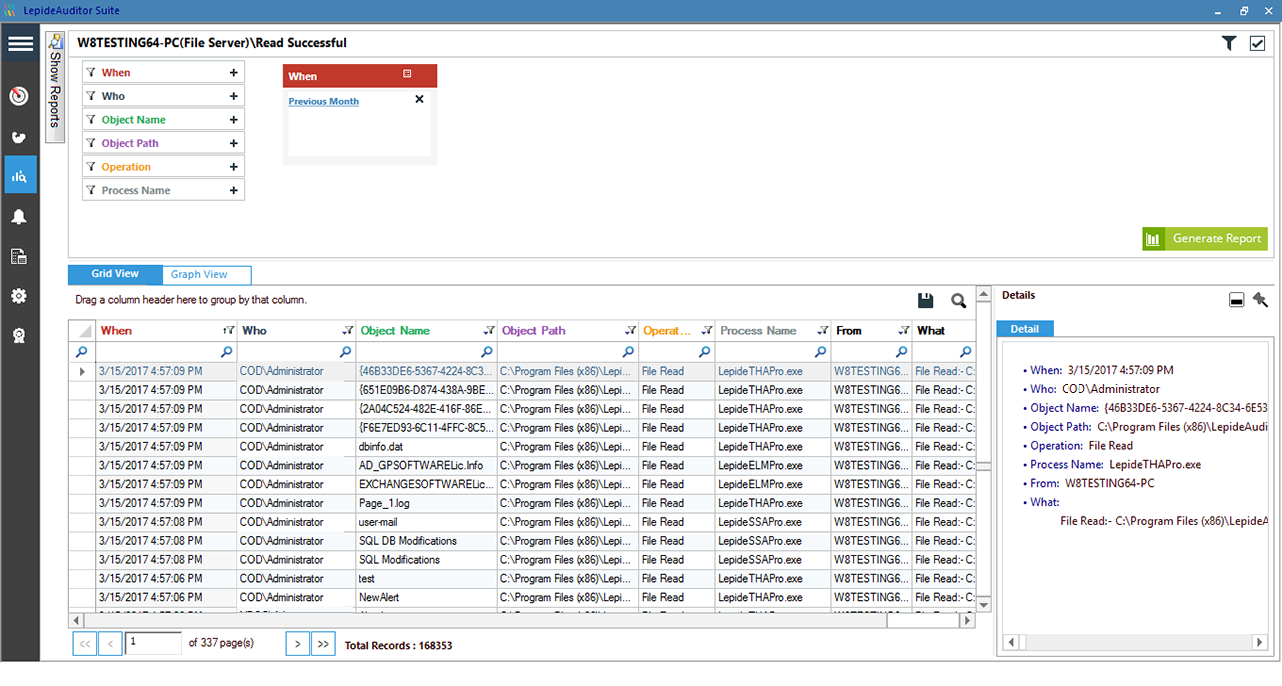
Task: Add an Object Name filter with plus
Action: 233,120
